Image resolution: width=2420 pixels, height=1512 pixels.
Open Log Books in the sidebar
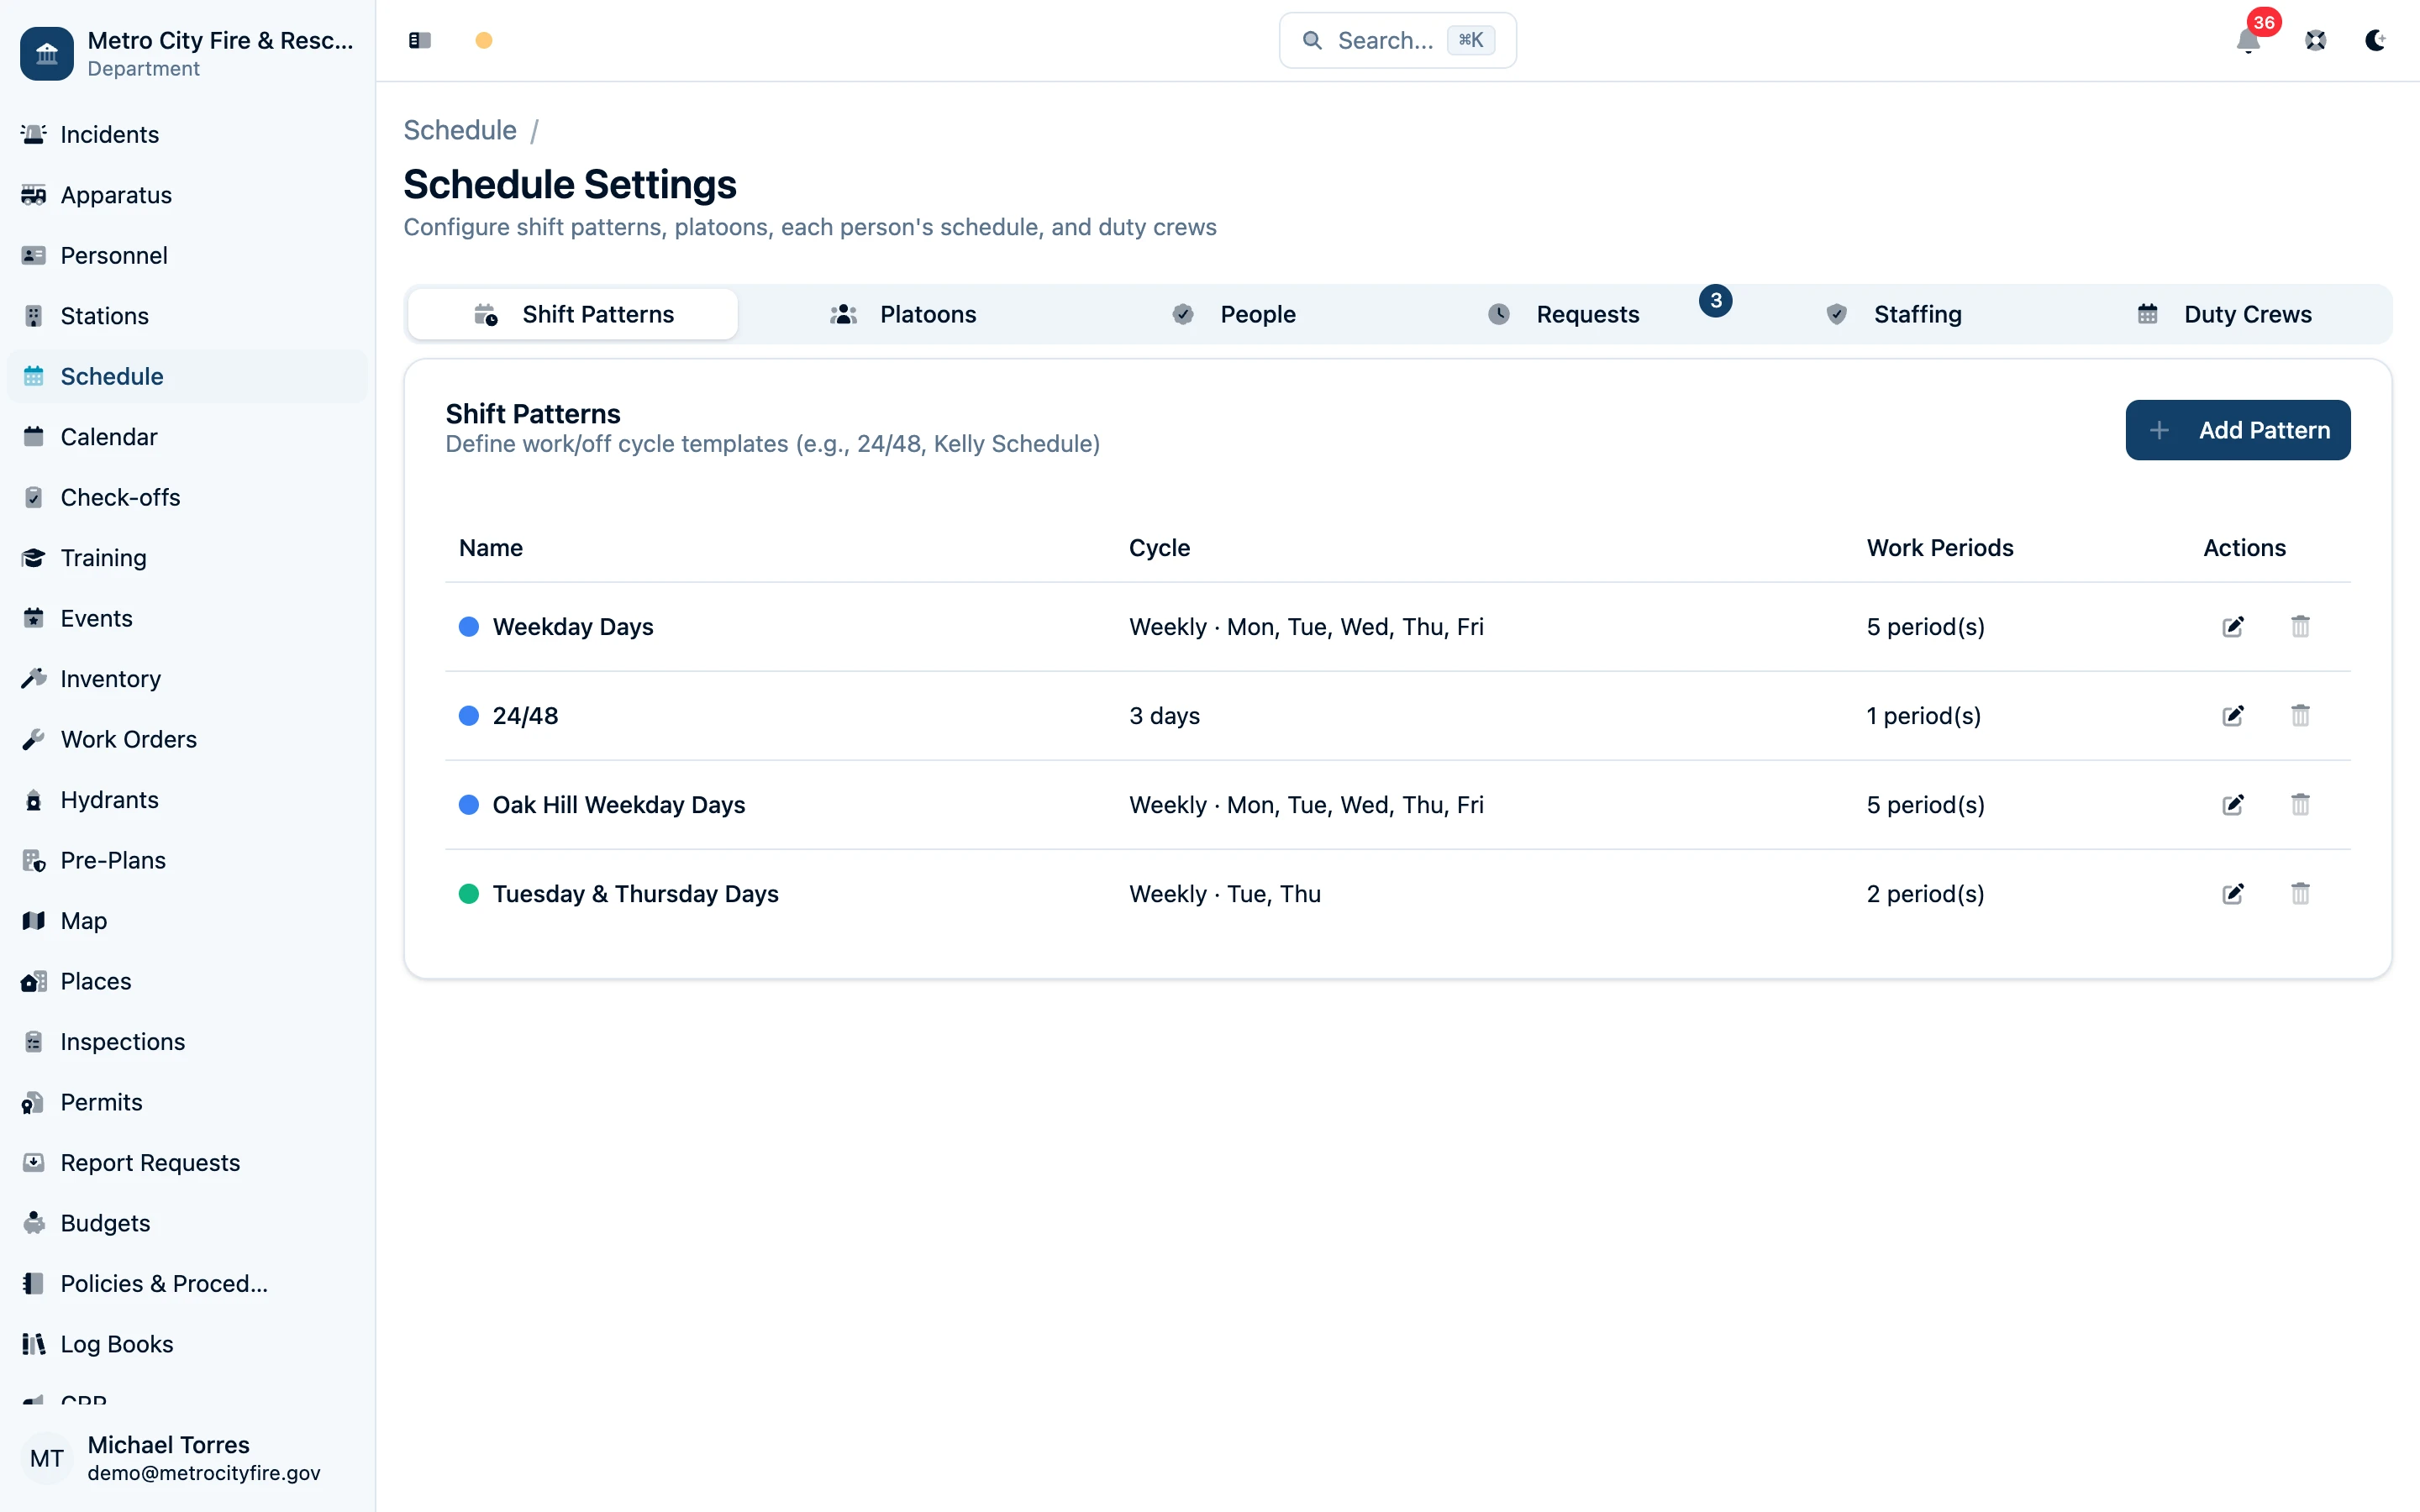click(187, 1344)
